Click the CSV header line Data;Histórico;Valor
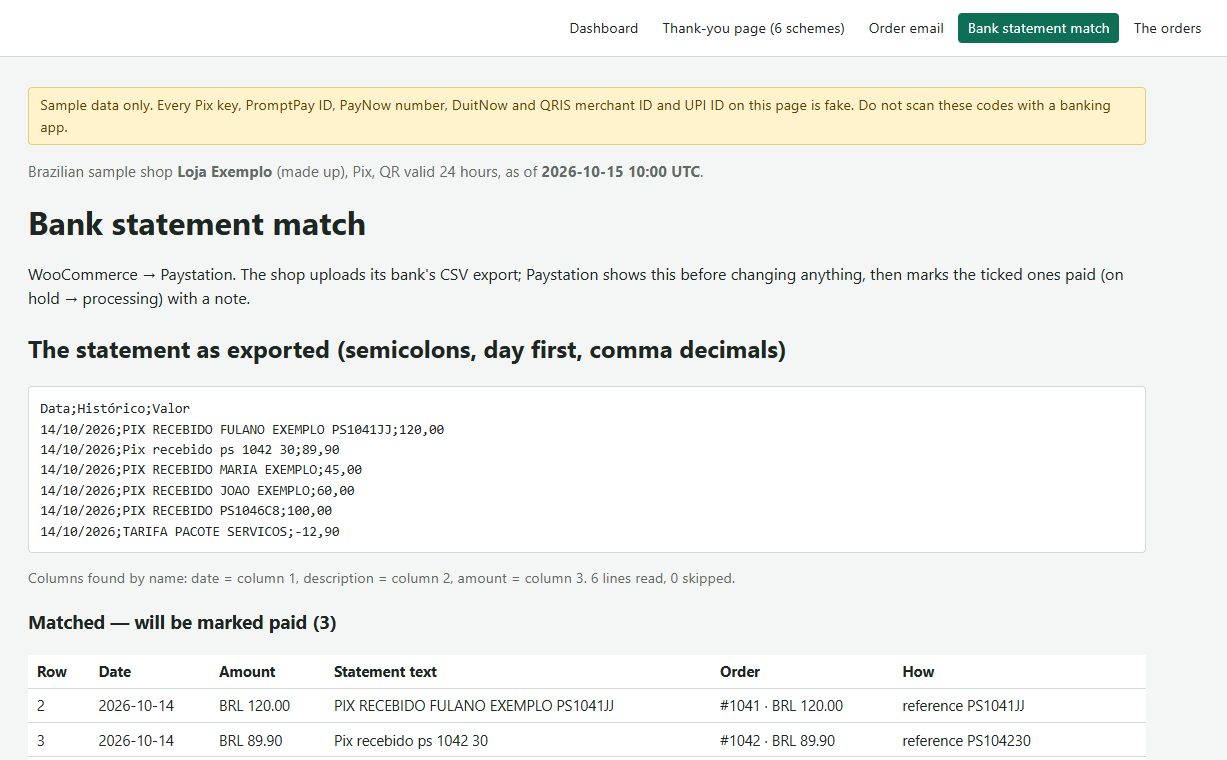The image size is (1227, 760). [x=115, y=409]
